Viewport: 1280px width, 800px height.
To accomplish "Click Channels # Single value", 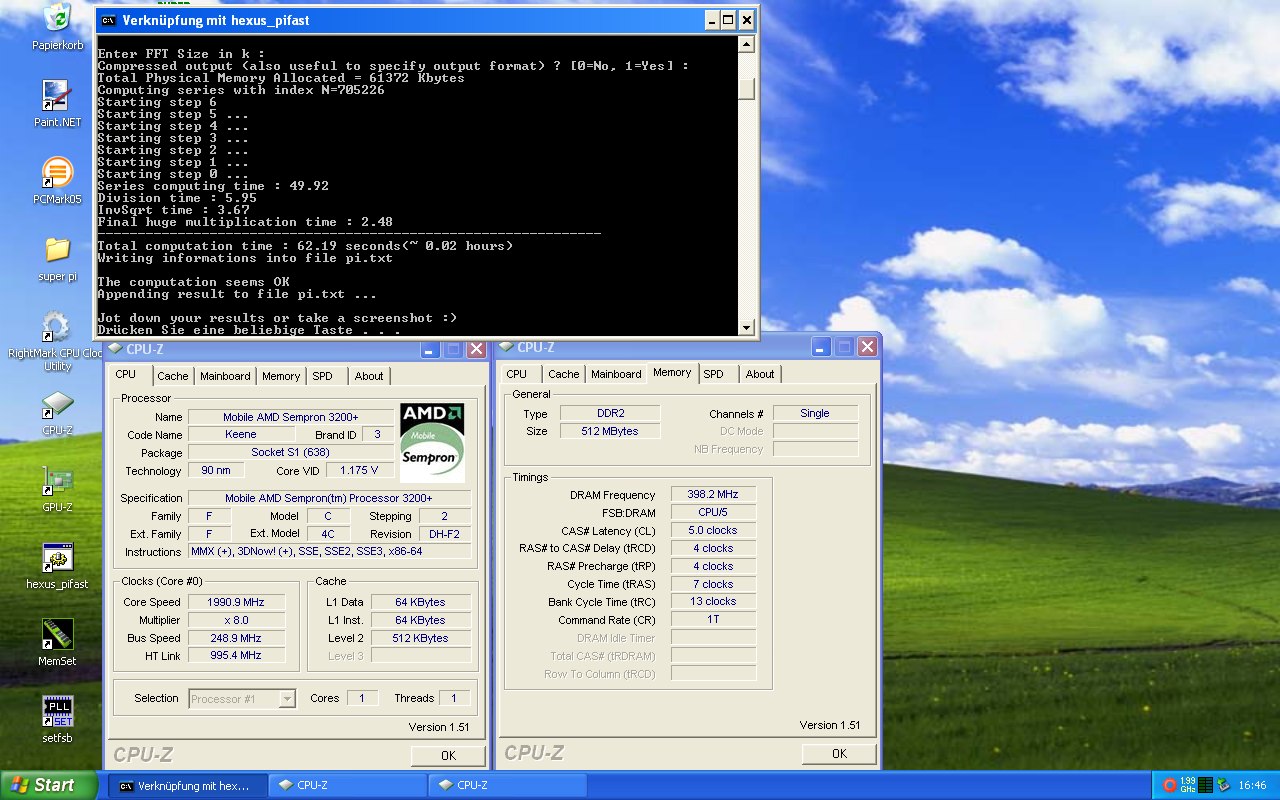I will point(815,413).
